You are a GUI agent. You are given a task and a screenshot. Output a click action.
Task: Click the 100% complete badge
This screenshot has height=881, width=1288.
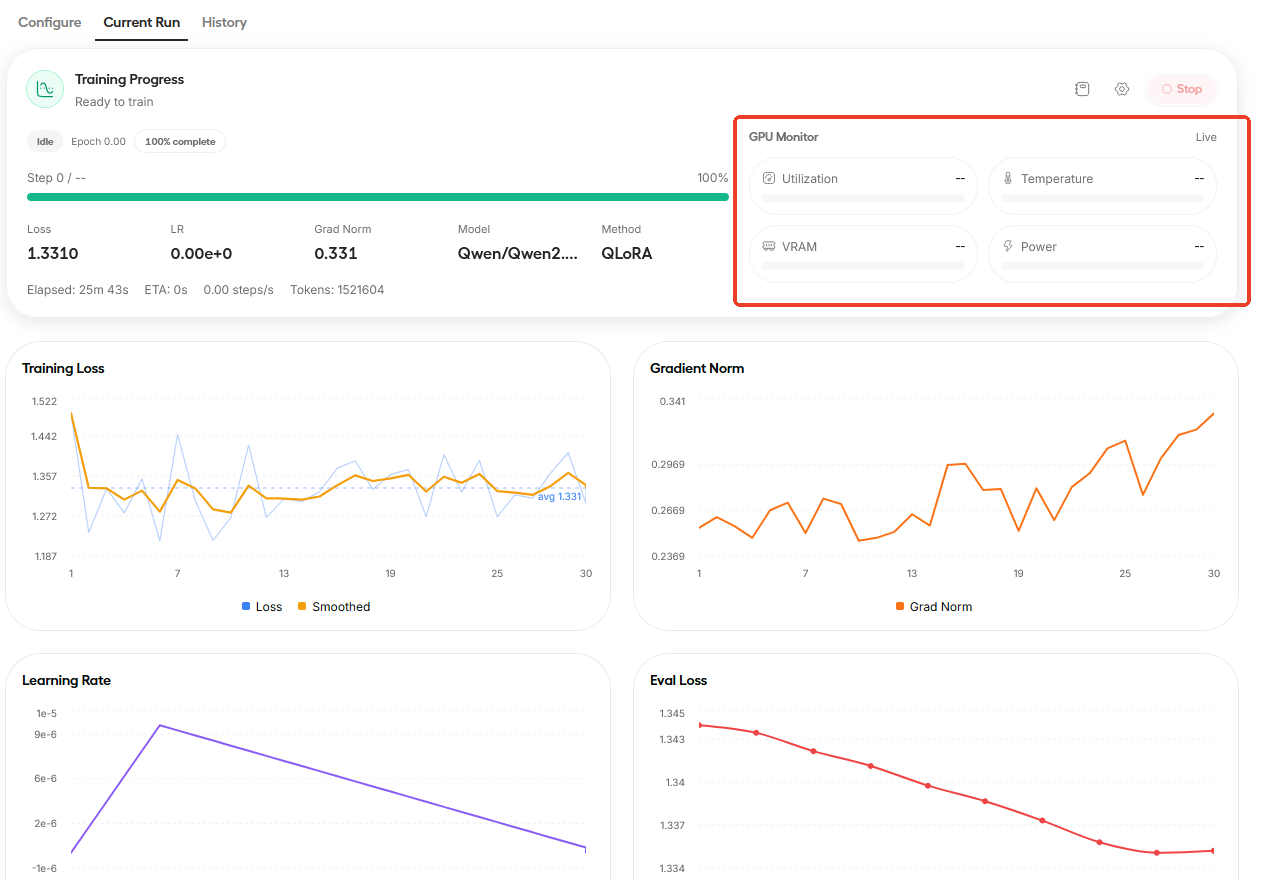pyautogui.click(x=180, y=142)
